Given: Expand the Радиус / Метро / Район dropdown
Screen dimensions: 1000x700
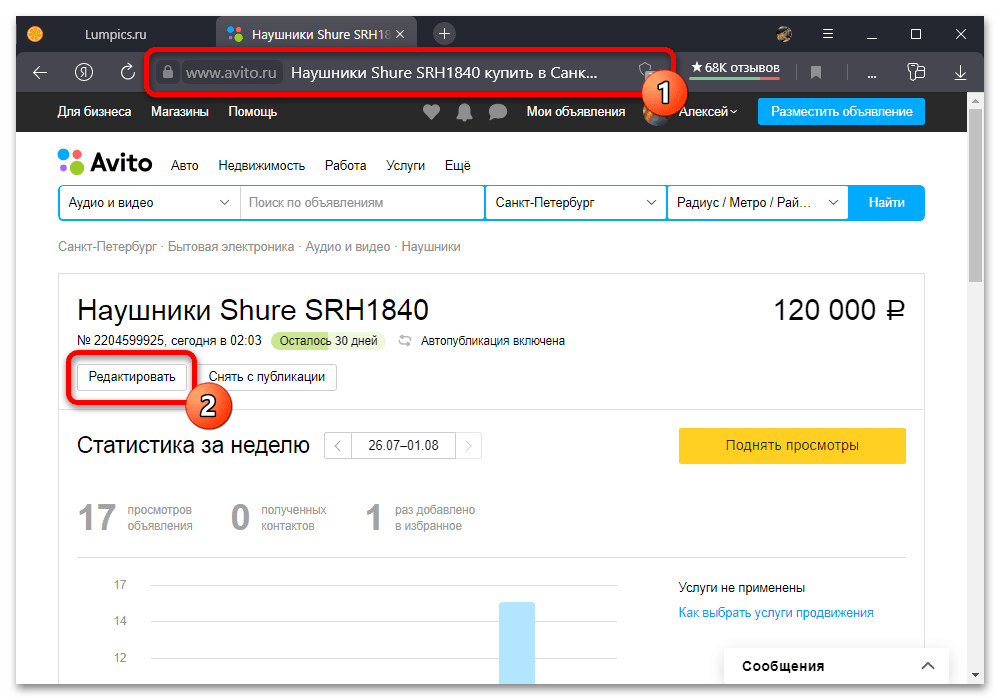Looking at the screenshot, I should (x=758, y=203).
